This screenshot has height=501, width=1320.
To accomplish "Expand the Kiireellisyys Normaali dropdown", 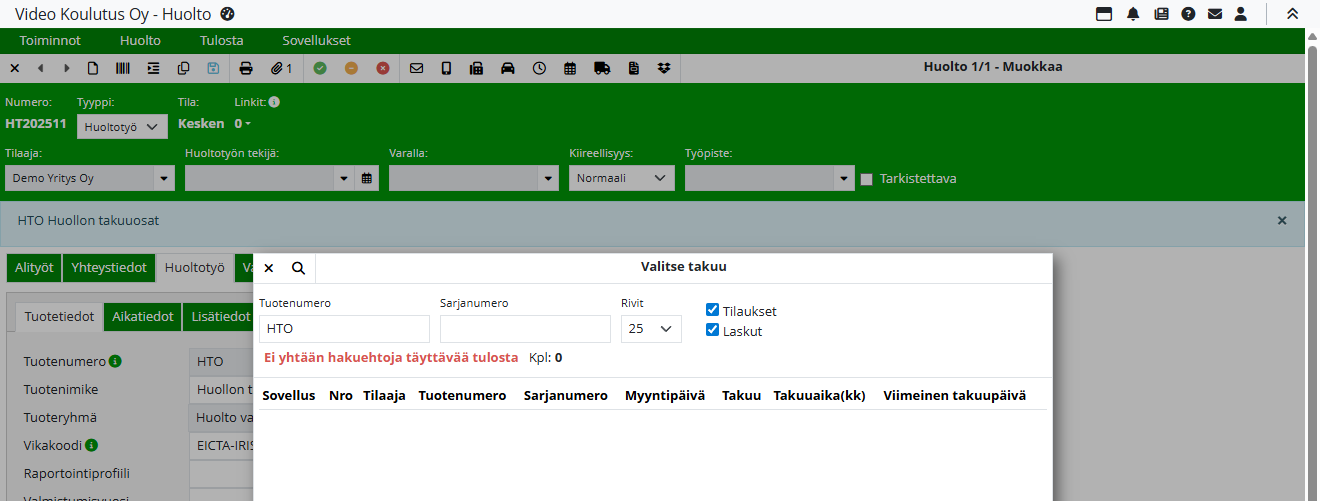I will [x=621, y=178].
